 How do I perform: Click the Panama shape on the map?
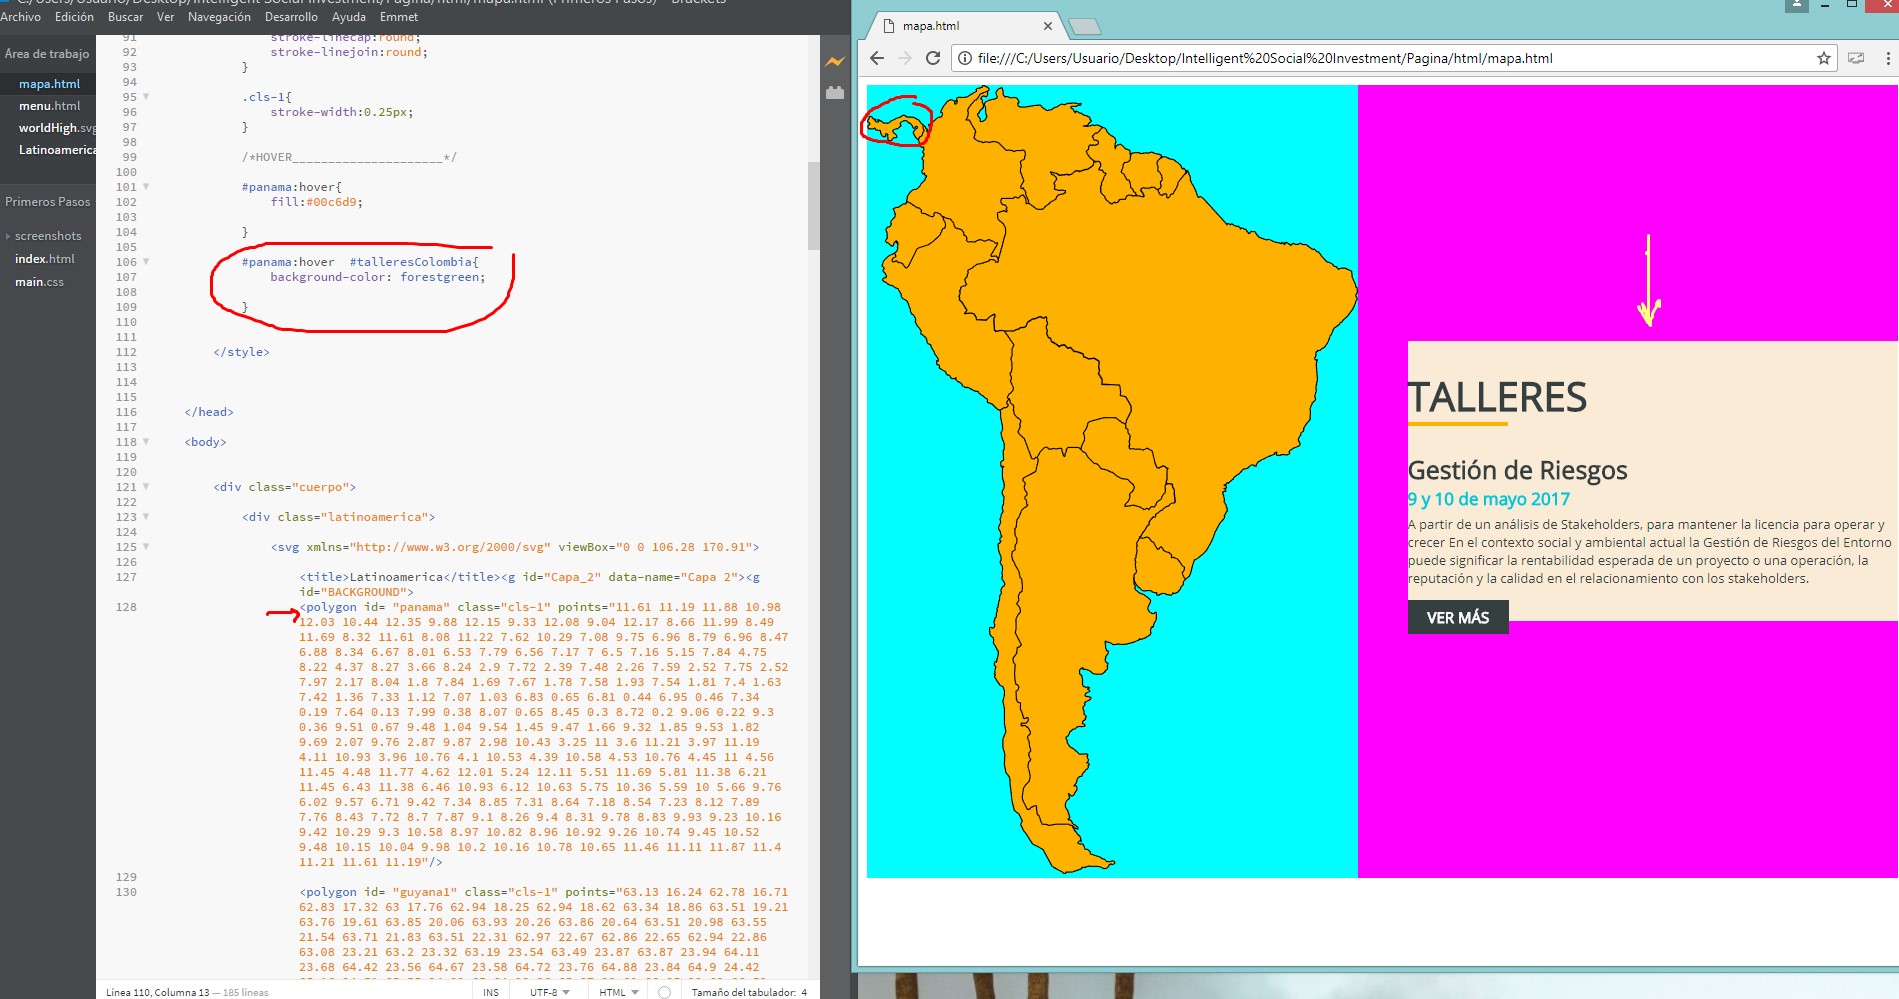point(897,127)
